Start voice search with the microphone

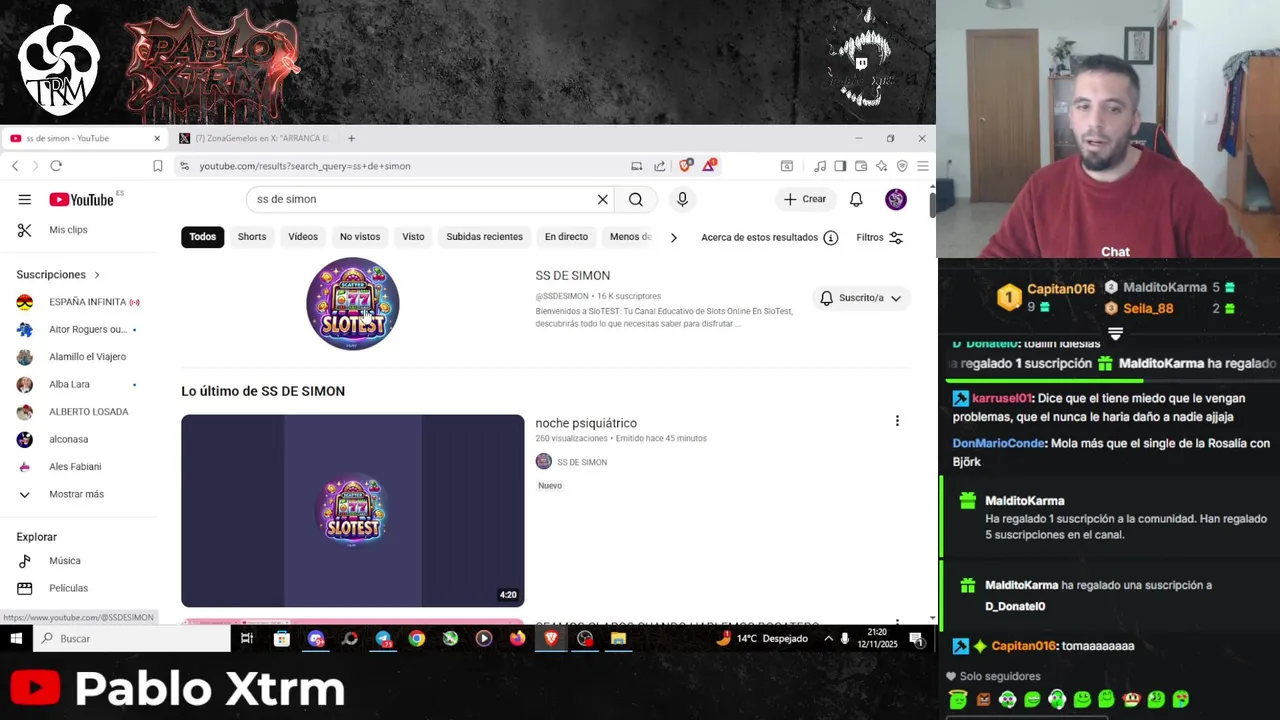682,199
